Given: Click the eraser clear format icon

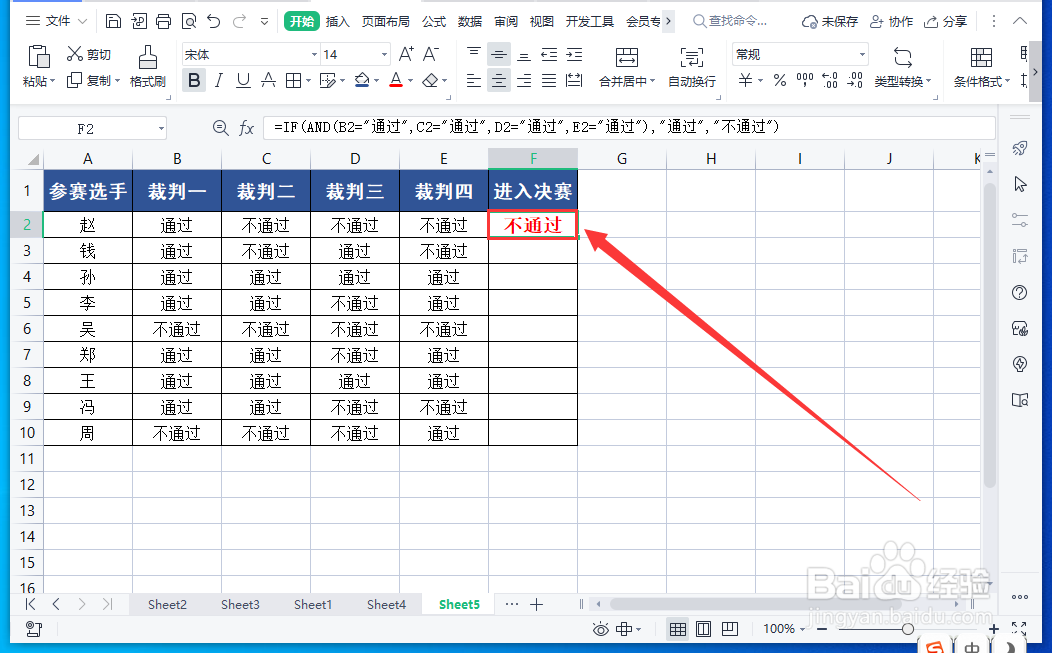Looking at the screenshot, I should tap(430, 81).
